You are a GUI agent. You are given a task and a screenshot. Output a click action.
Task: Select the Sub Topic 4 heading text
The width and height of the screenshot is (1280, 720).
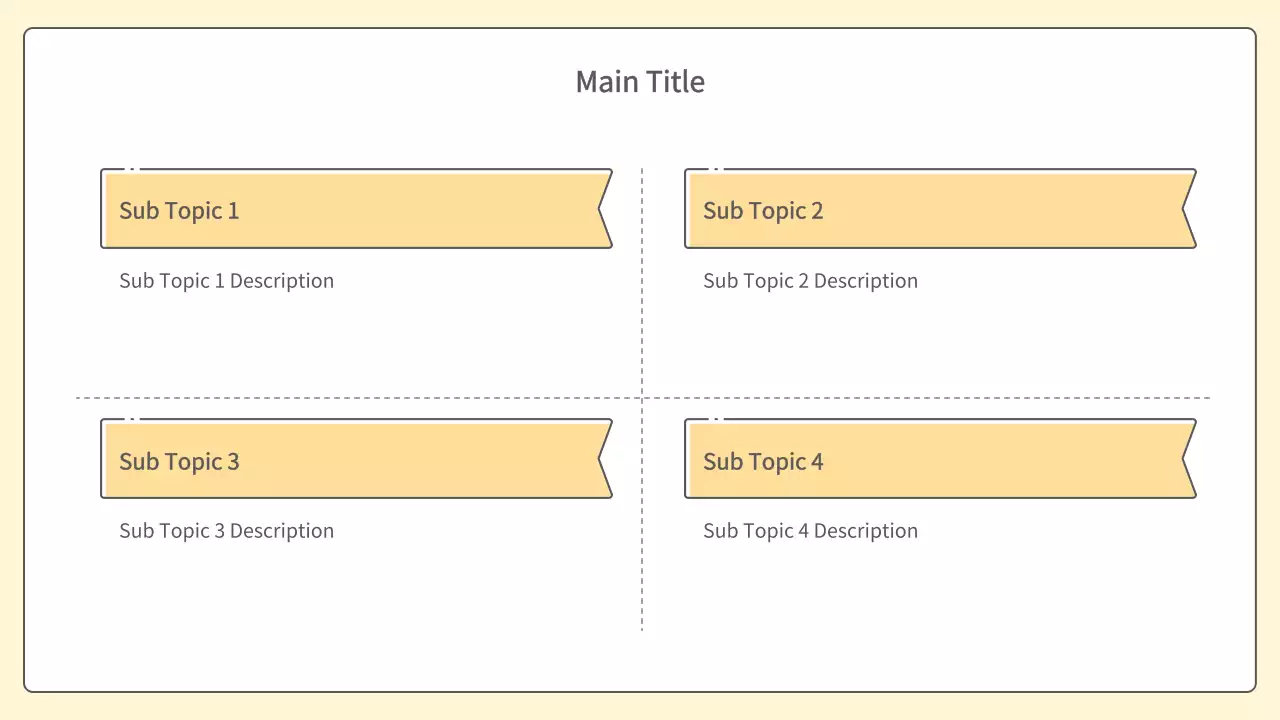pos(763,462)
